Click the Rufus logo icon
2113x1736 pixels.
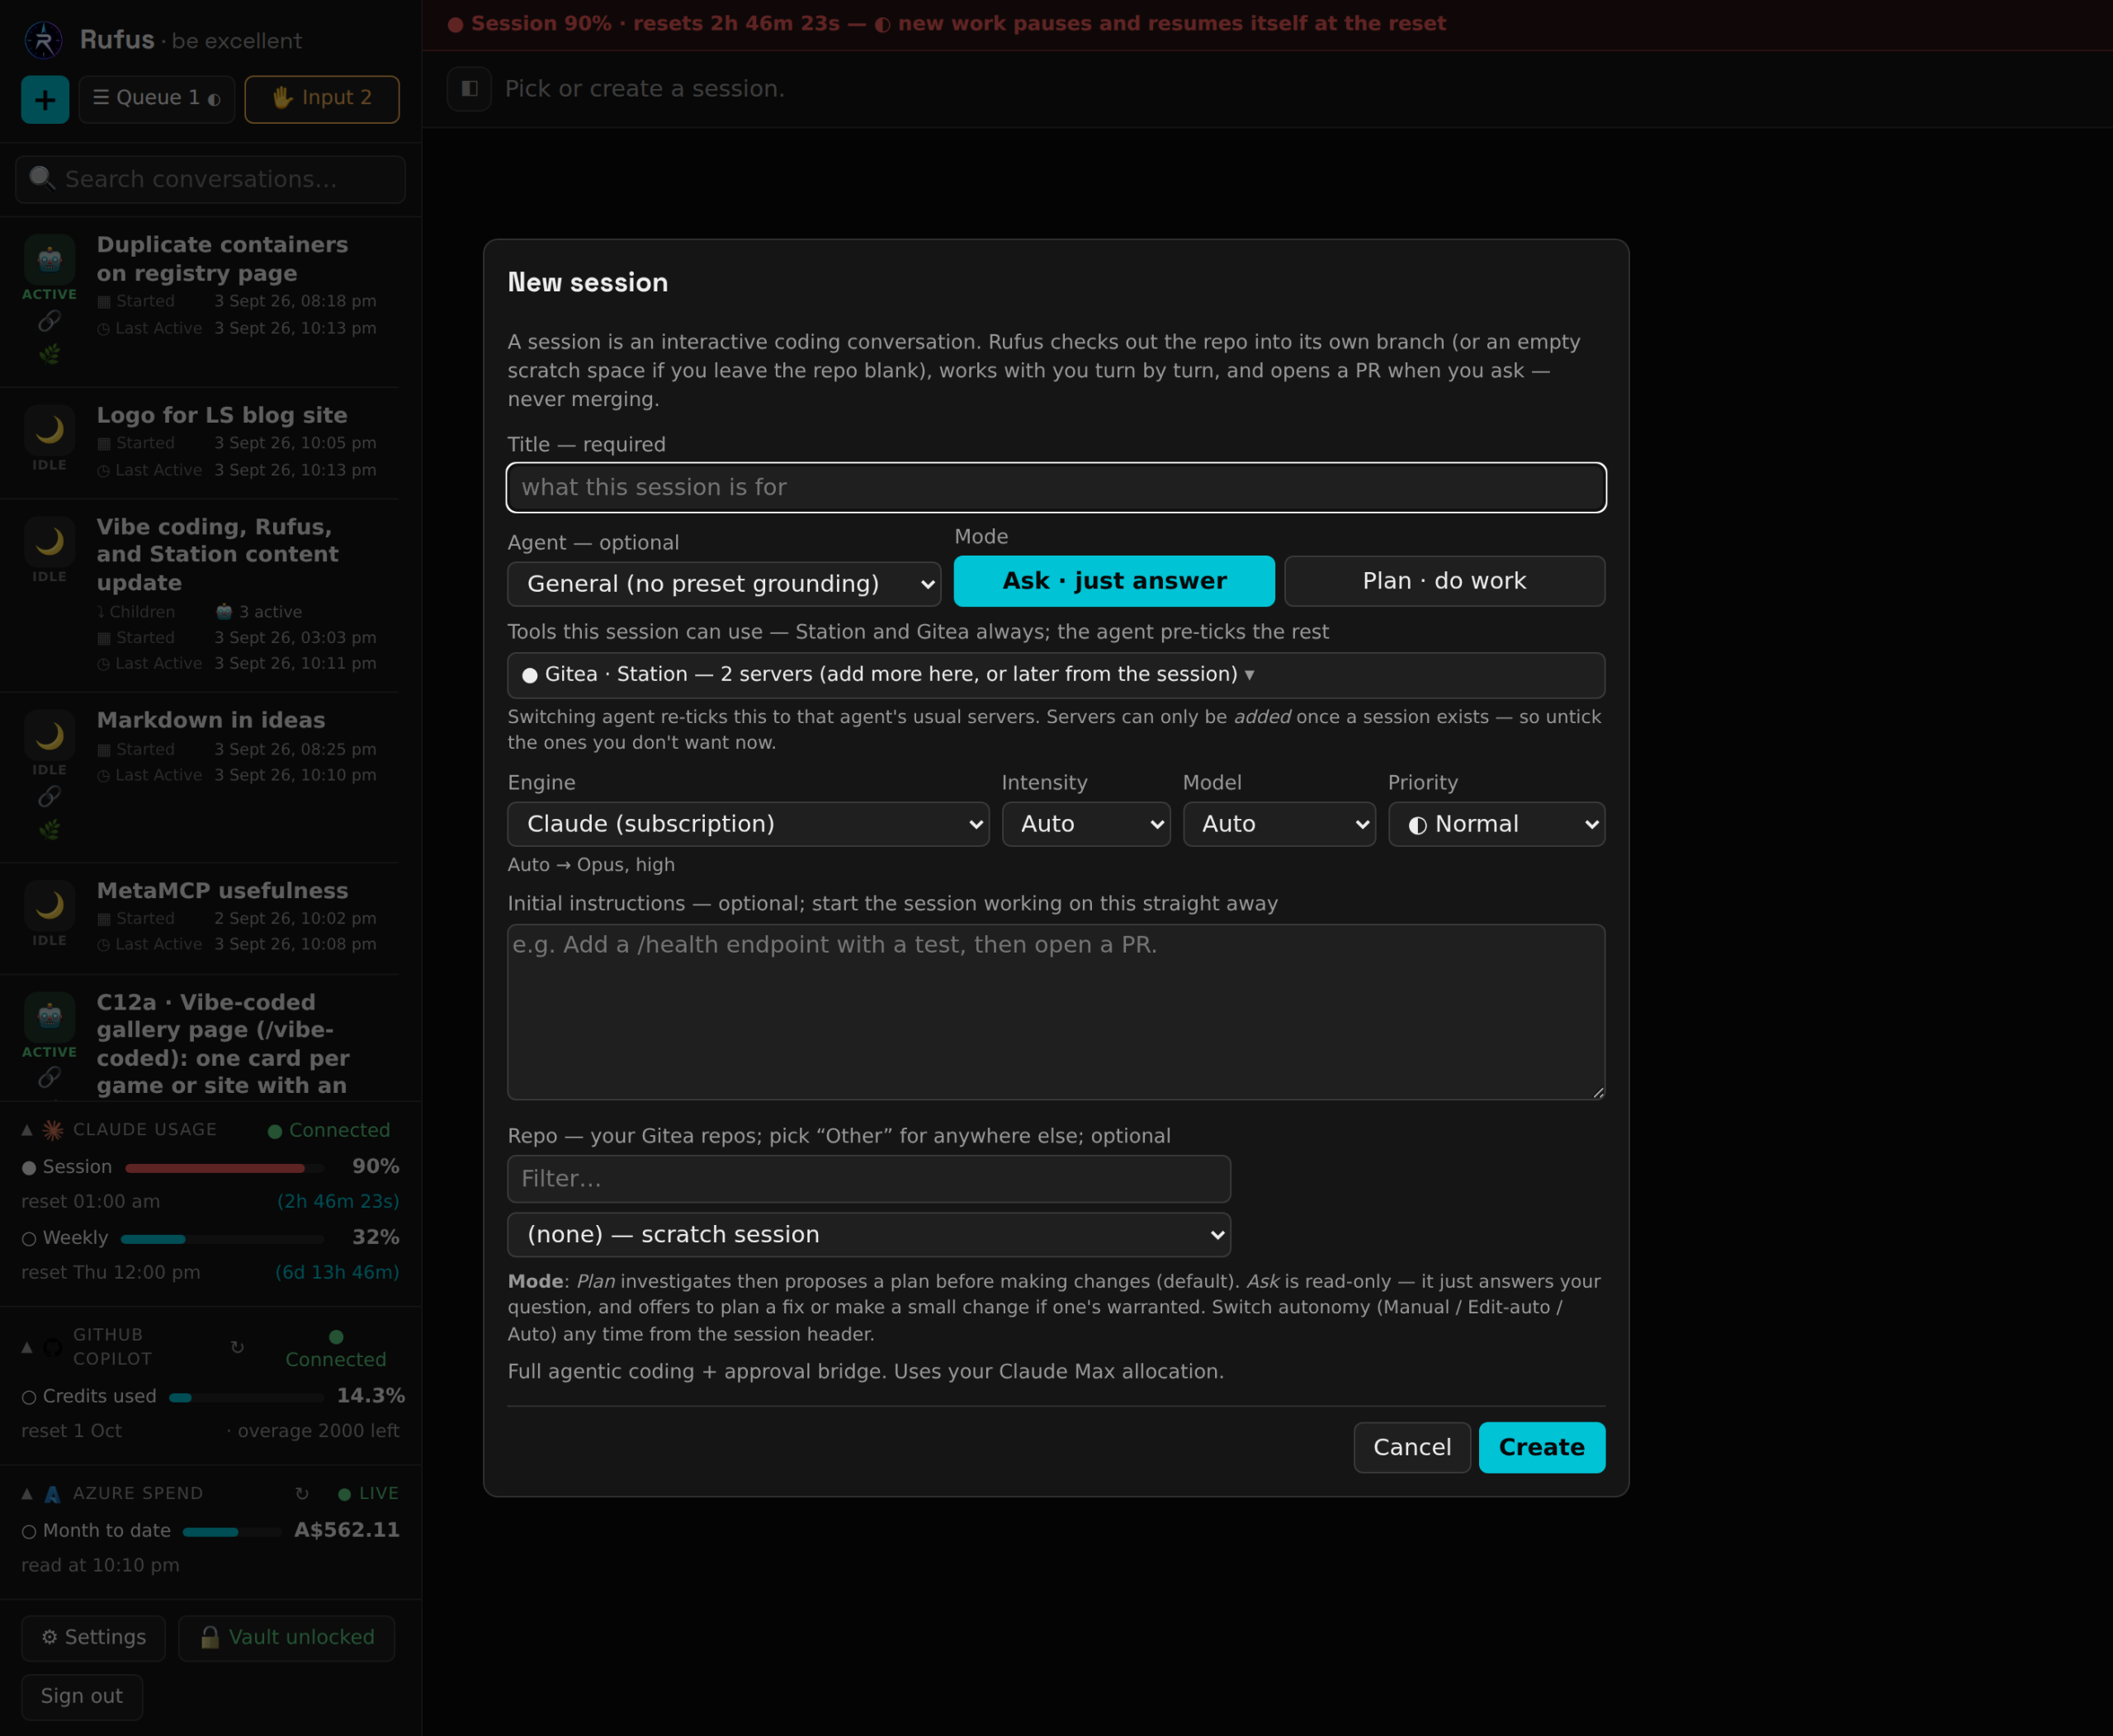[43, 40]
